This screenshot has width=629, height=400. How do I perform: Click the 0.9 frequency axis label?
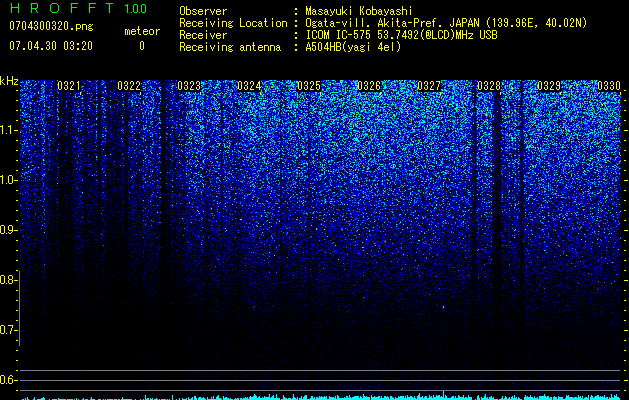click(x=7, y=230)
